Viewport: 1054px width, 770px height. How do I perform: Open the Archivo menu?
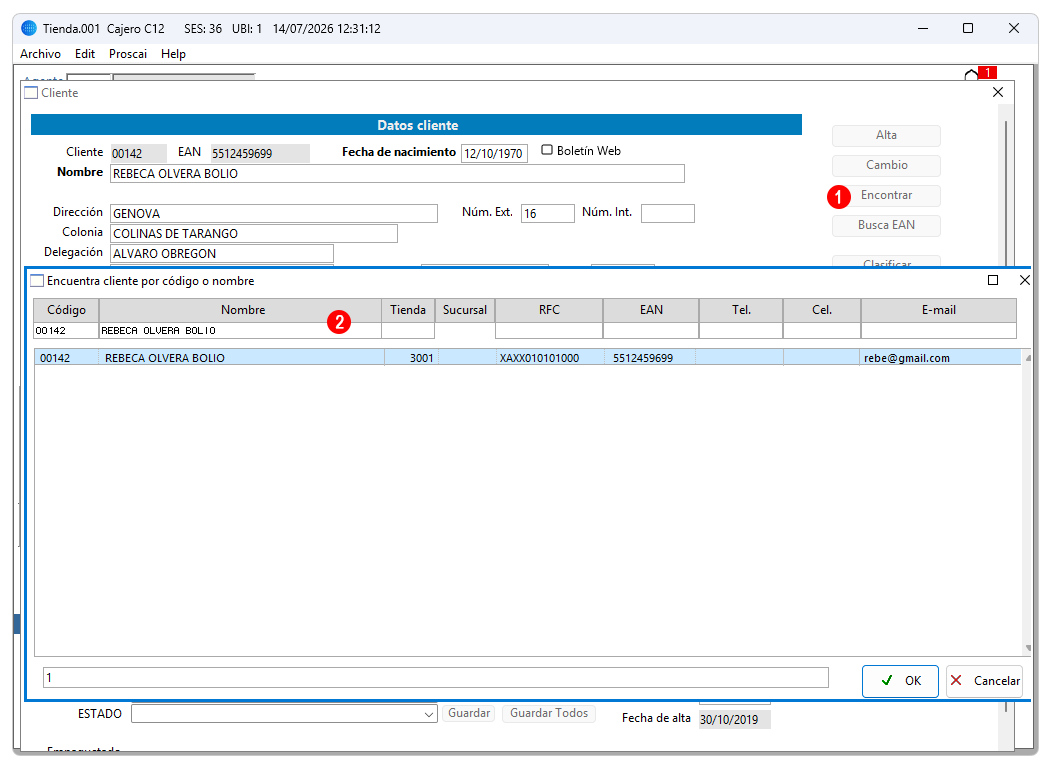coord(40,54)
